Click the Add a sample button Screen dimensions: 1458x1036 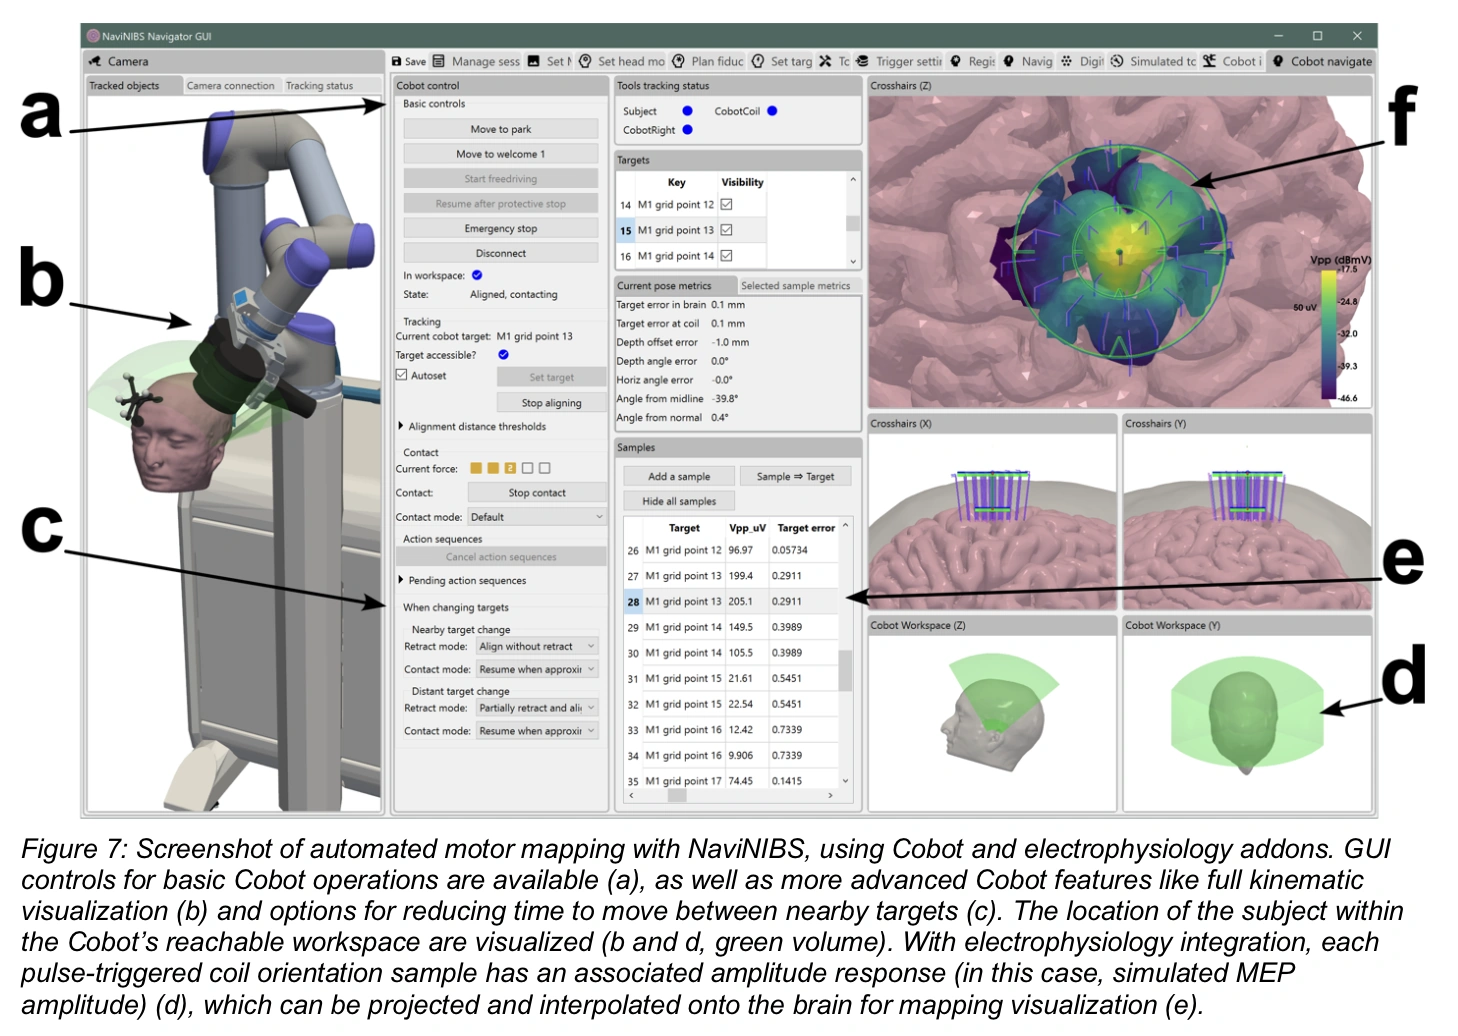click(x=679, y=477)
